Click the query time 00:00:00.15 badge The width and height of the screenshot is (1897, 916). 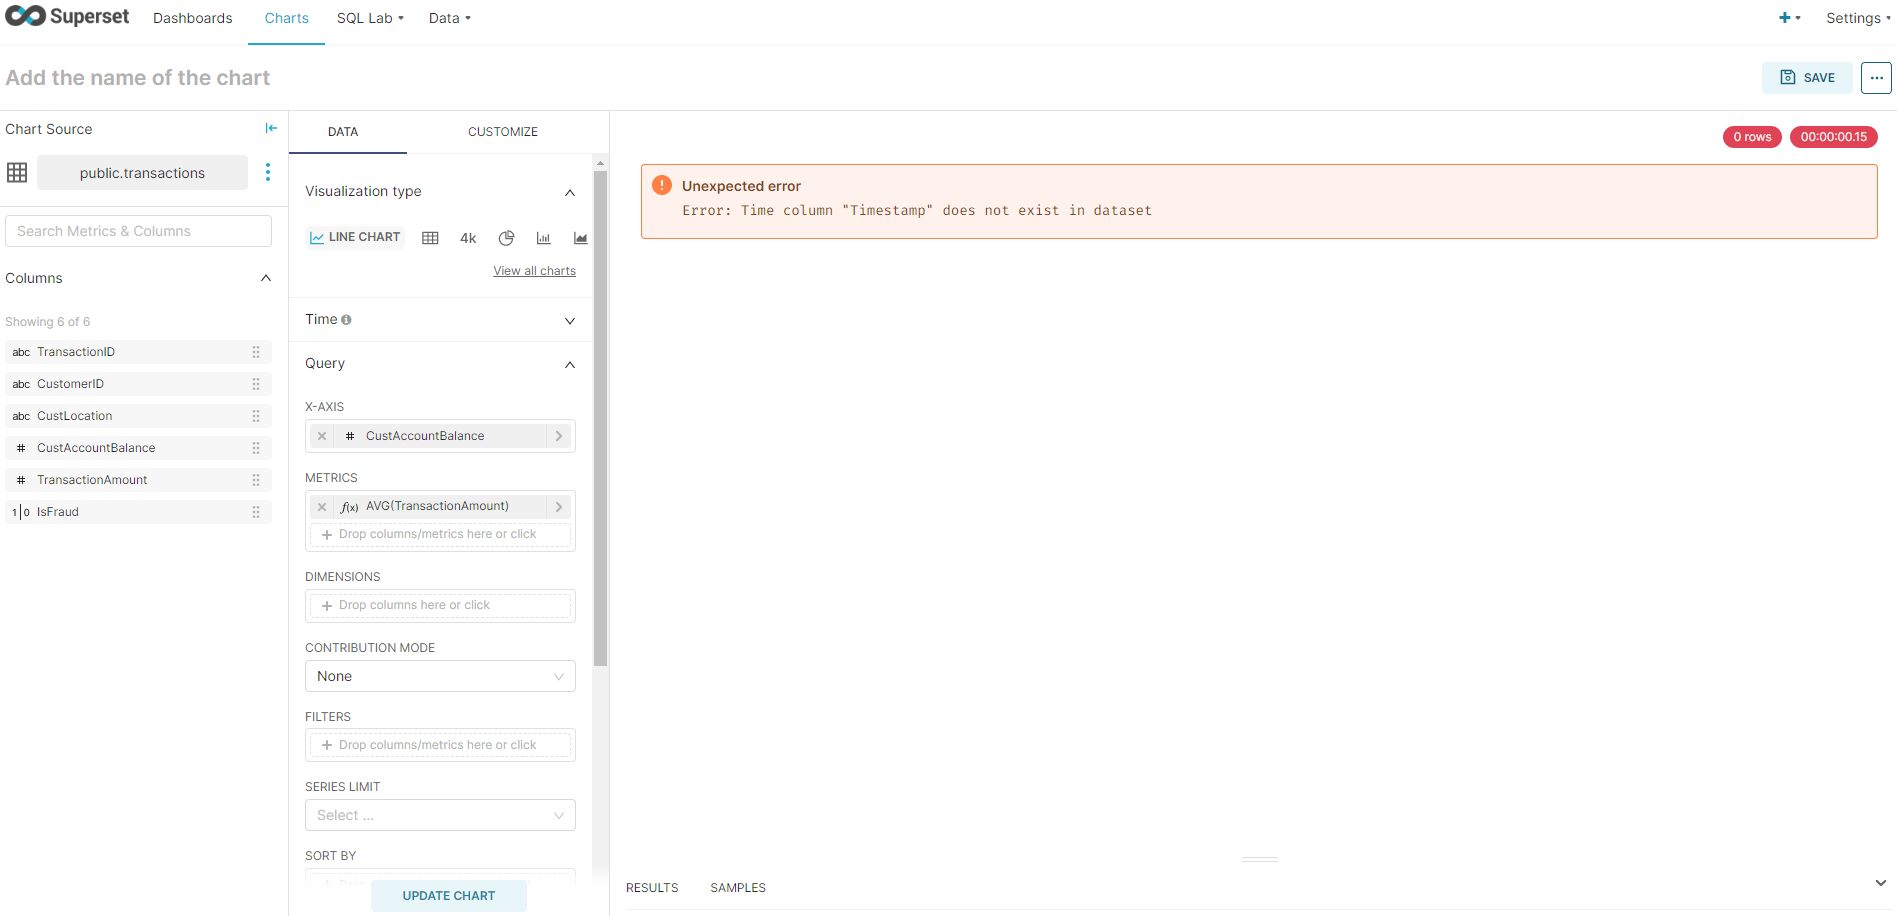(x=1834, y=137)
